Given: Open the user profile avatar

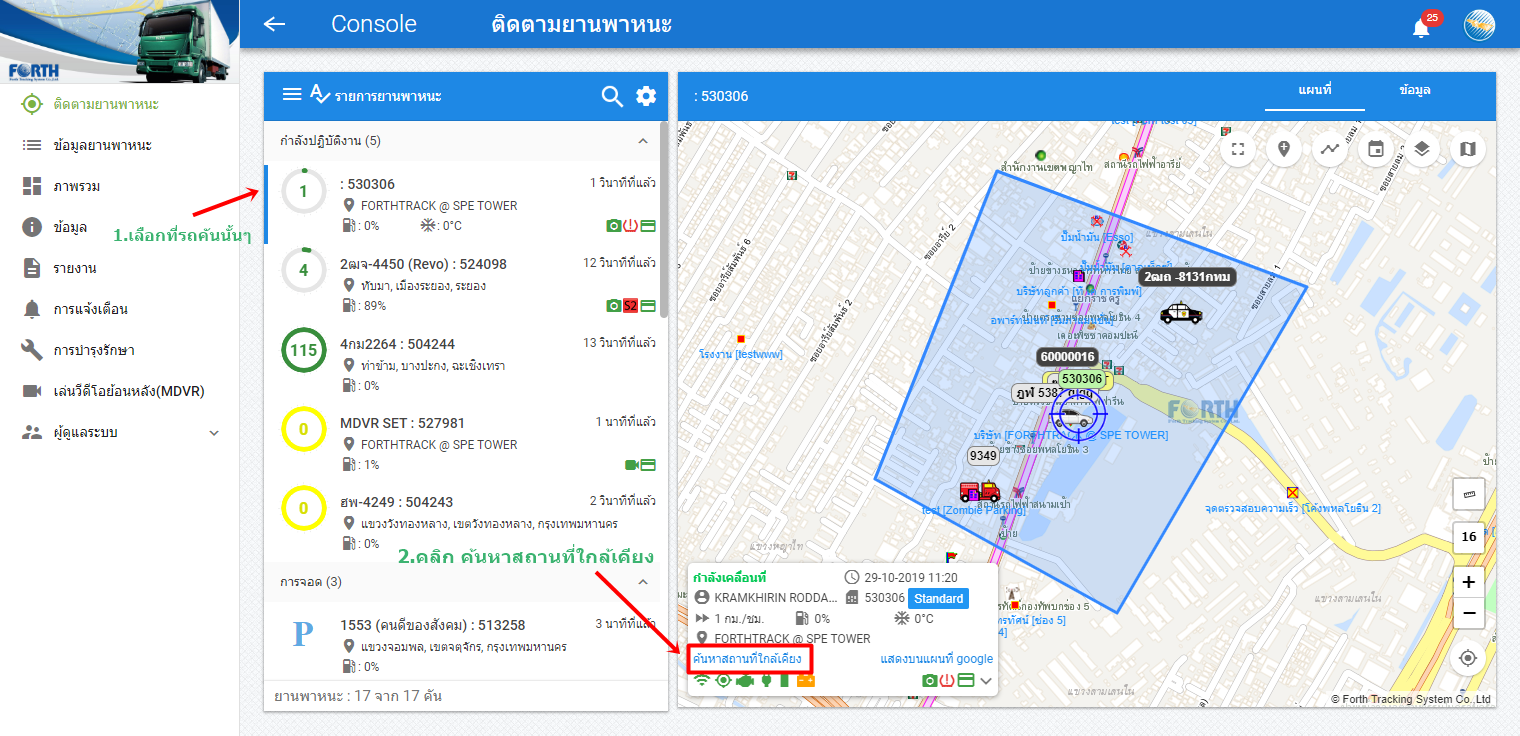Looking at the screenshot, I should pos(1479,25).
